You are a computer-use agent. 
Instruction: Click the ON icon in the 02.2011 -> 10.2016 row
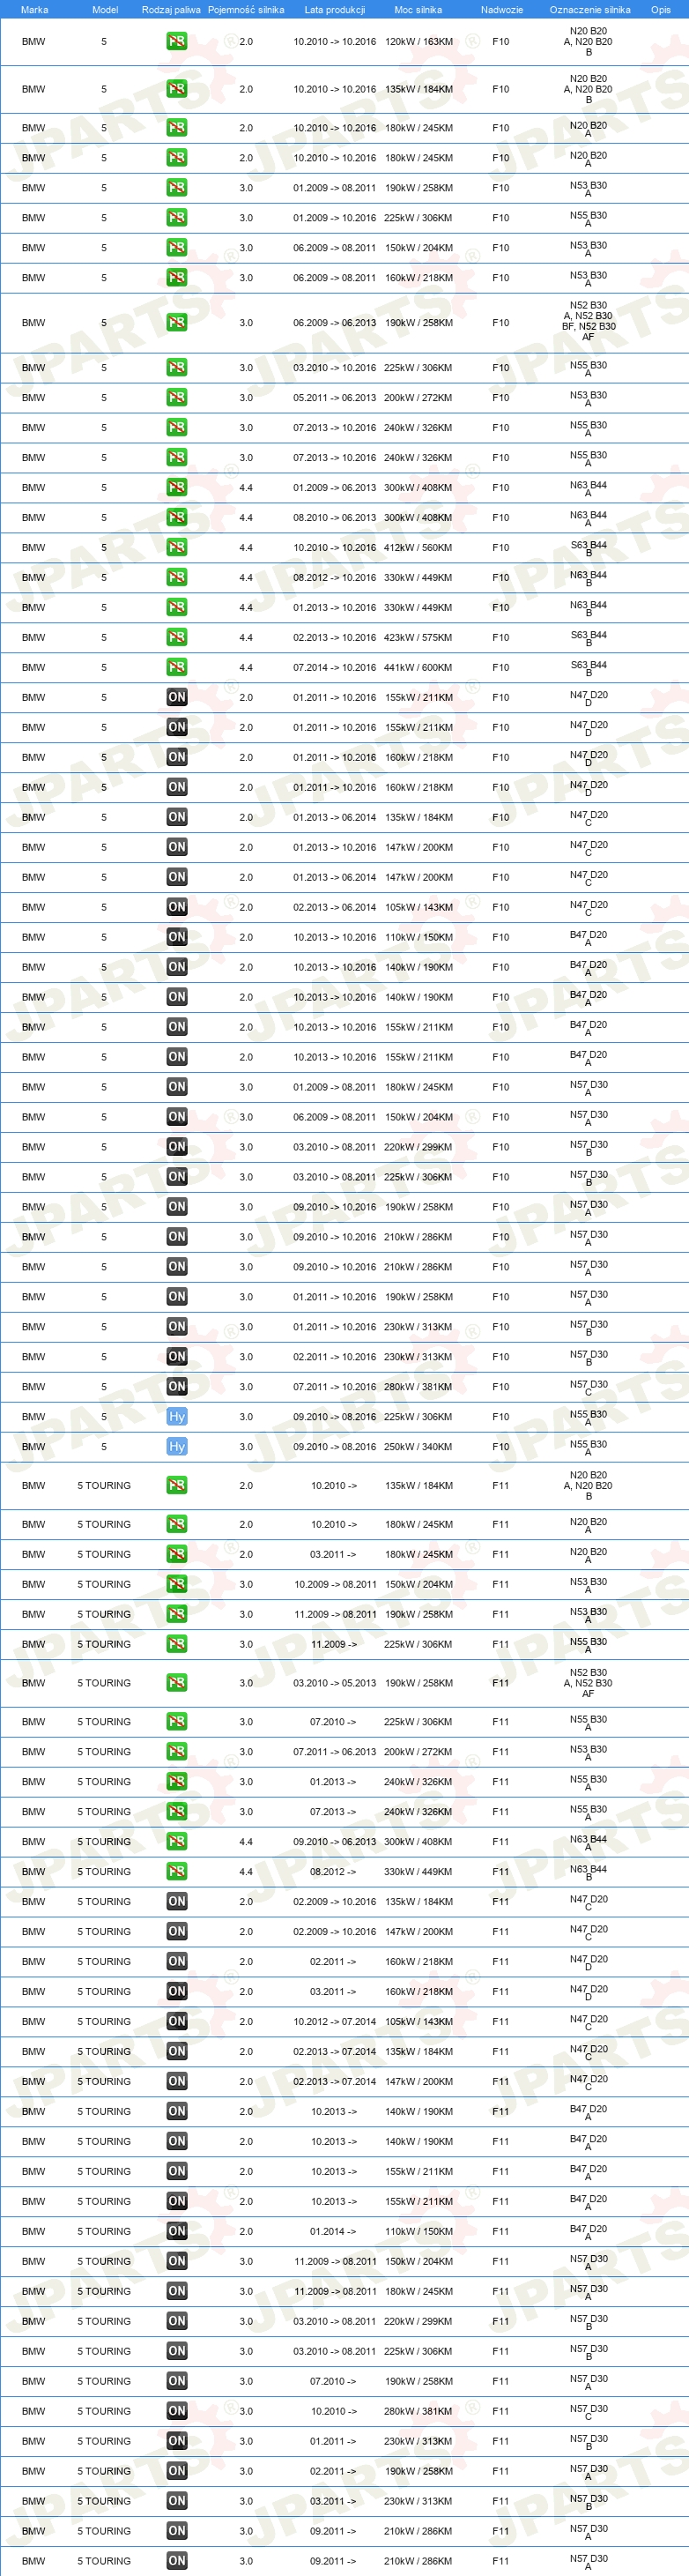[176, 1357]
